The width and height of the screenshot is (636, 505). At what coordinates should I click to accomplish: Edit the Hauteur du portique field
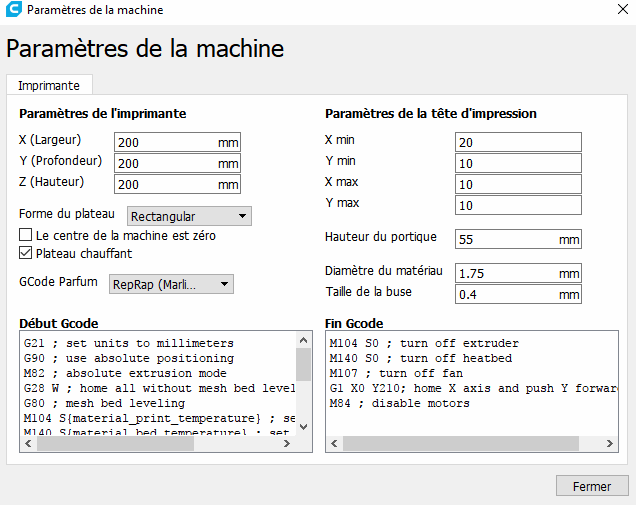(518, 239)
